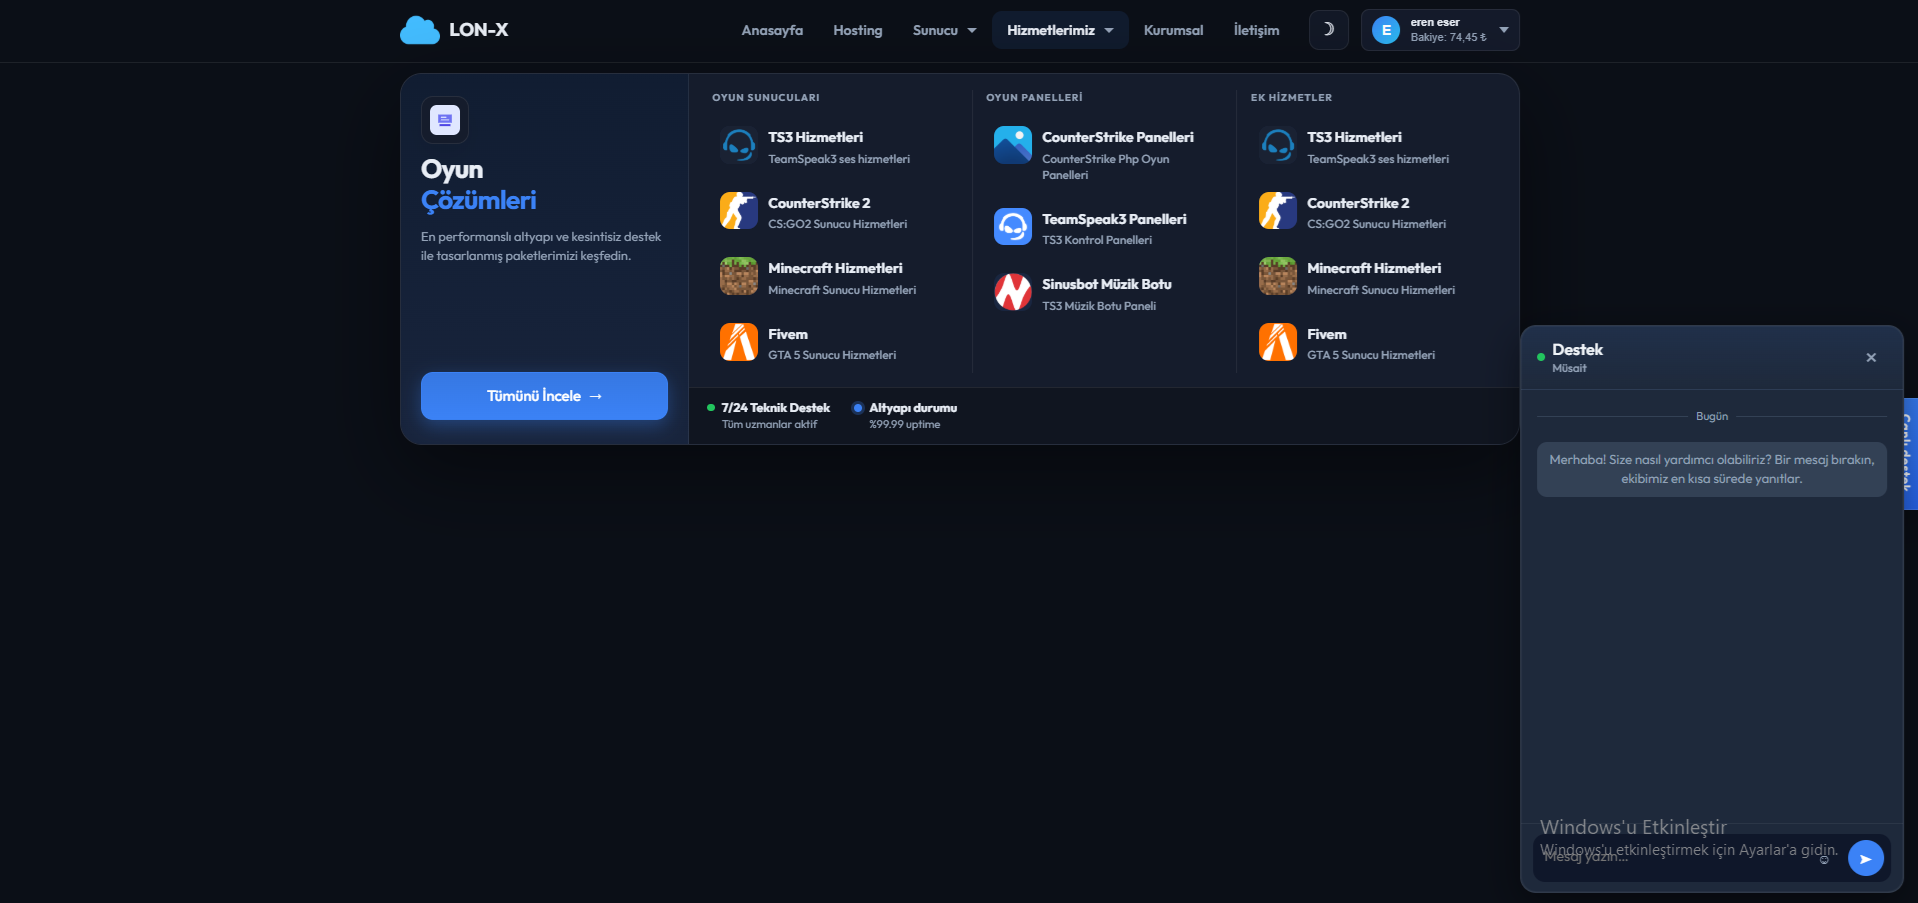Image resolution: width=1918 pixels, height=903 pixels.
Task: Go to the Anasayfa page
Action: click(772, 30)
